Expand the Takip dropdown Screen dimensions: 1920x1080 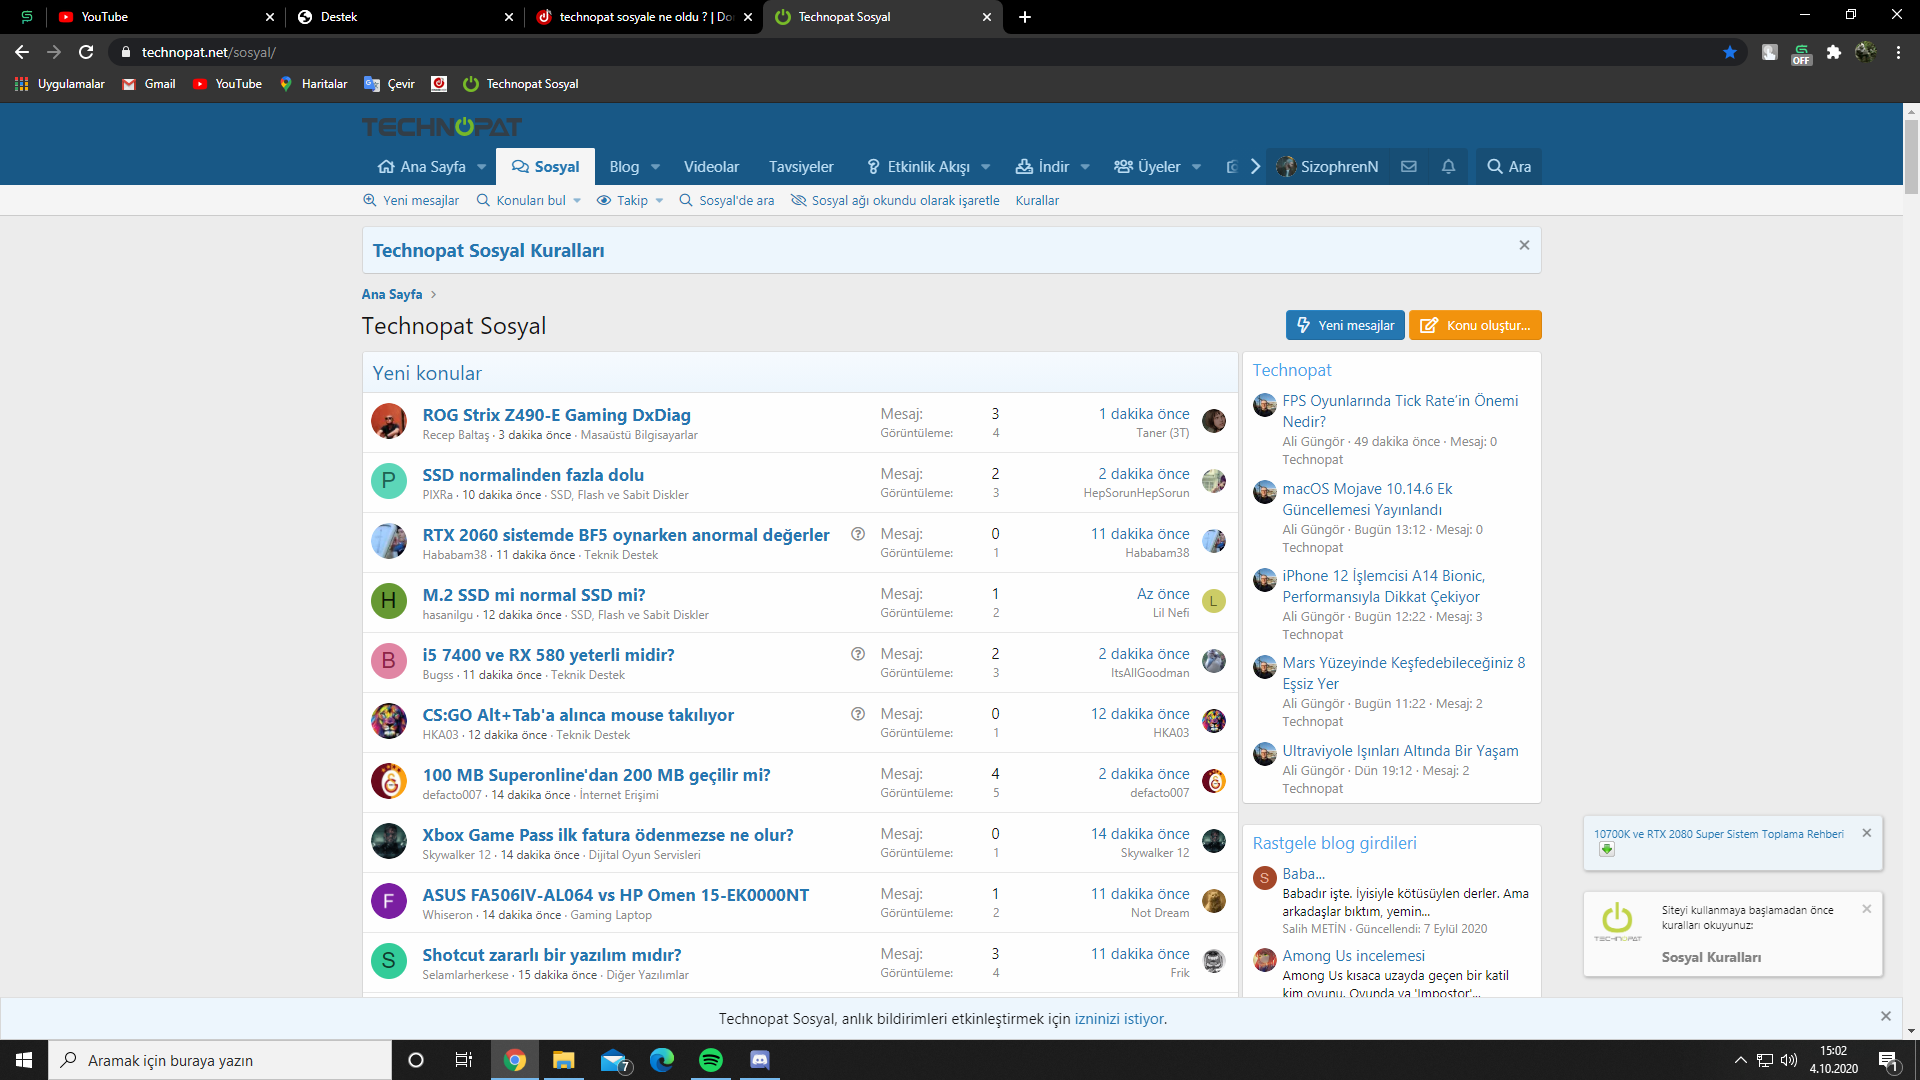pos(659,201)
